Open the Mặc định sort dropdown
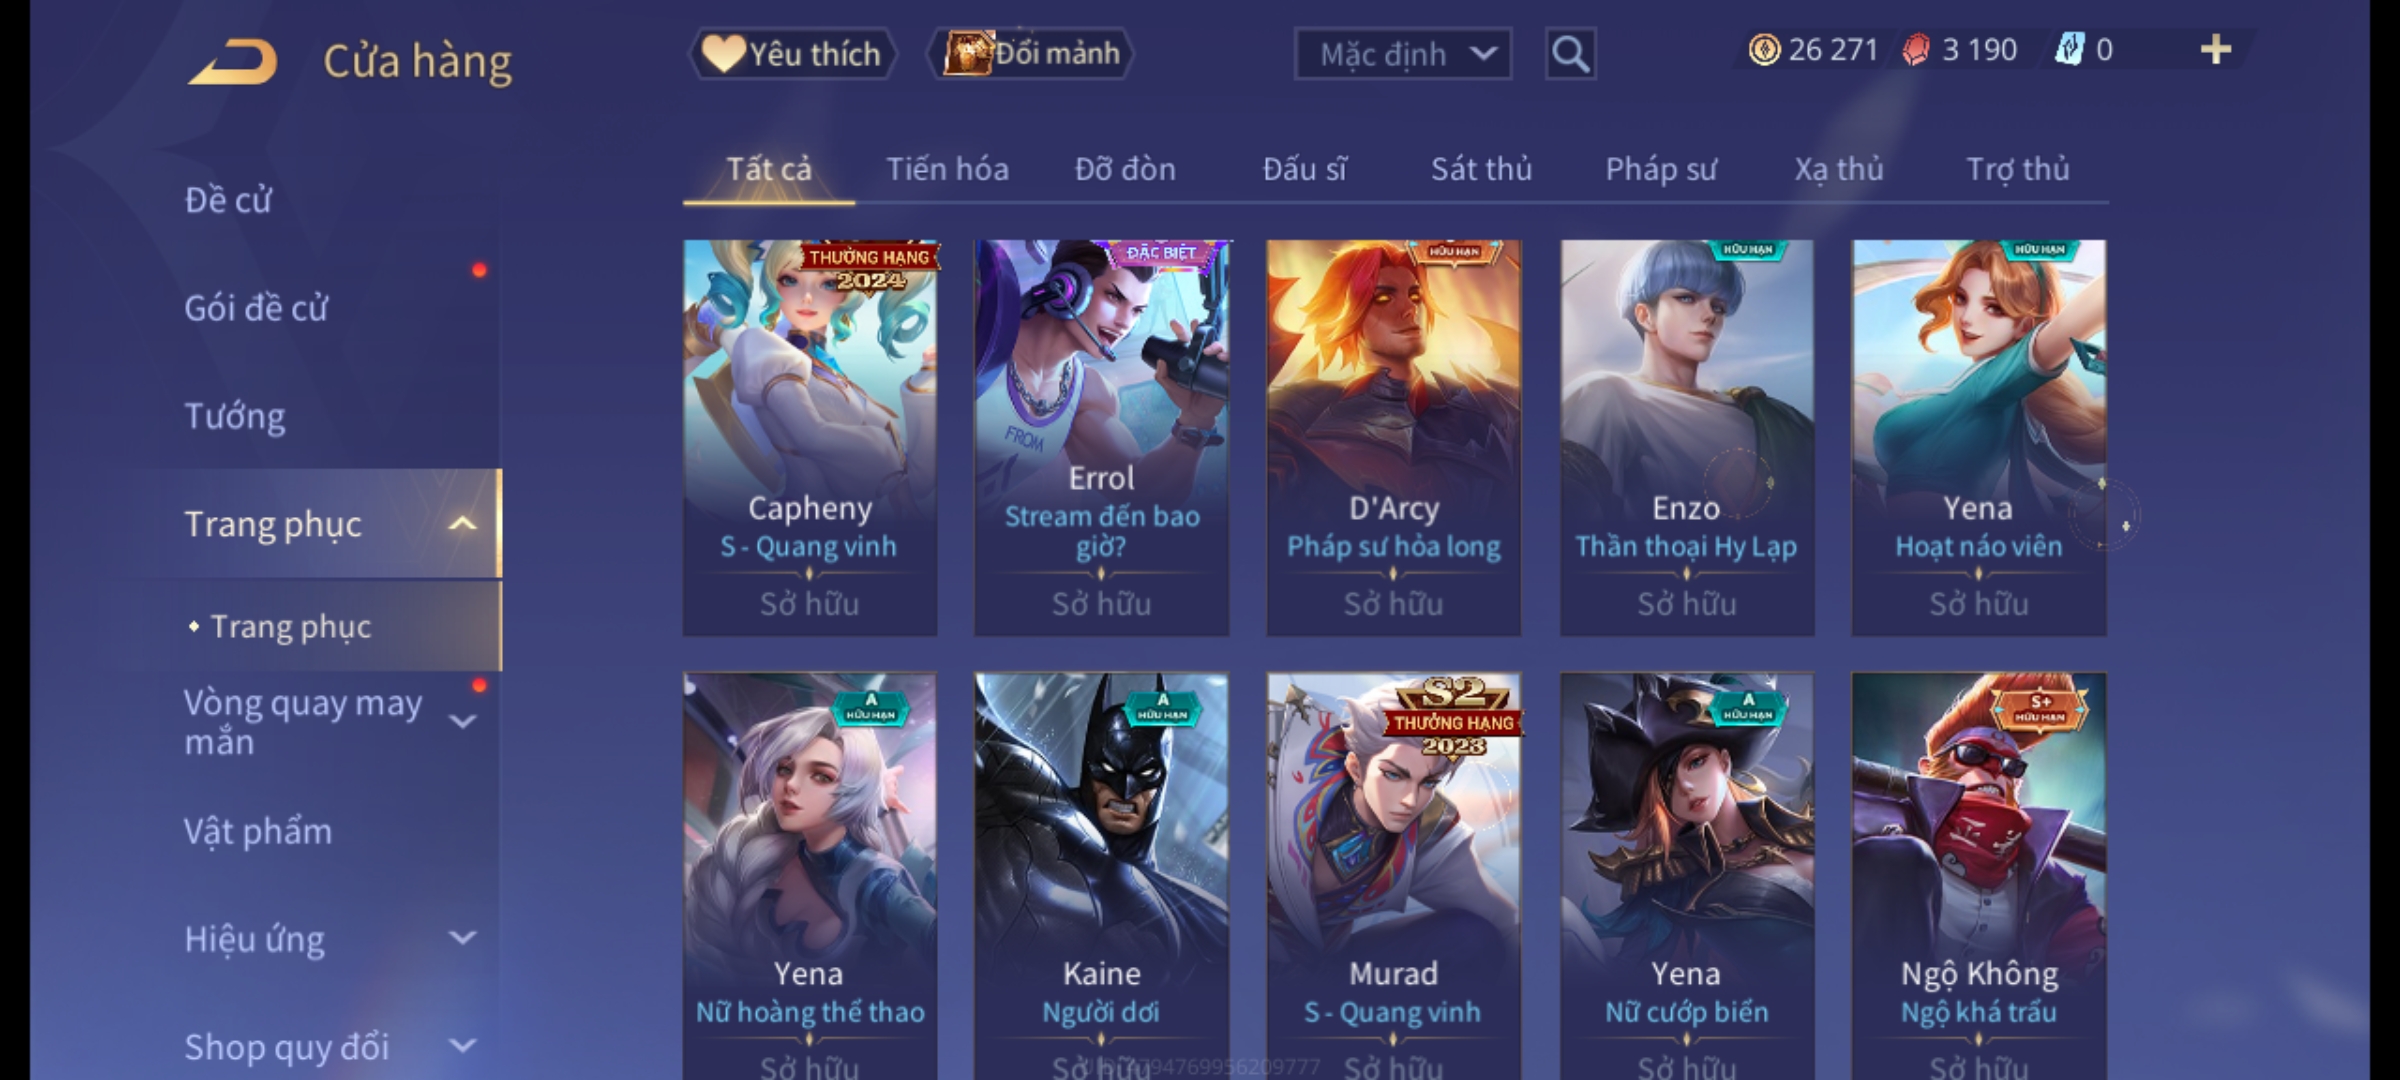The width and height of the screenshot is (2400, 1080). (1403, 54)
